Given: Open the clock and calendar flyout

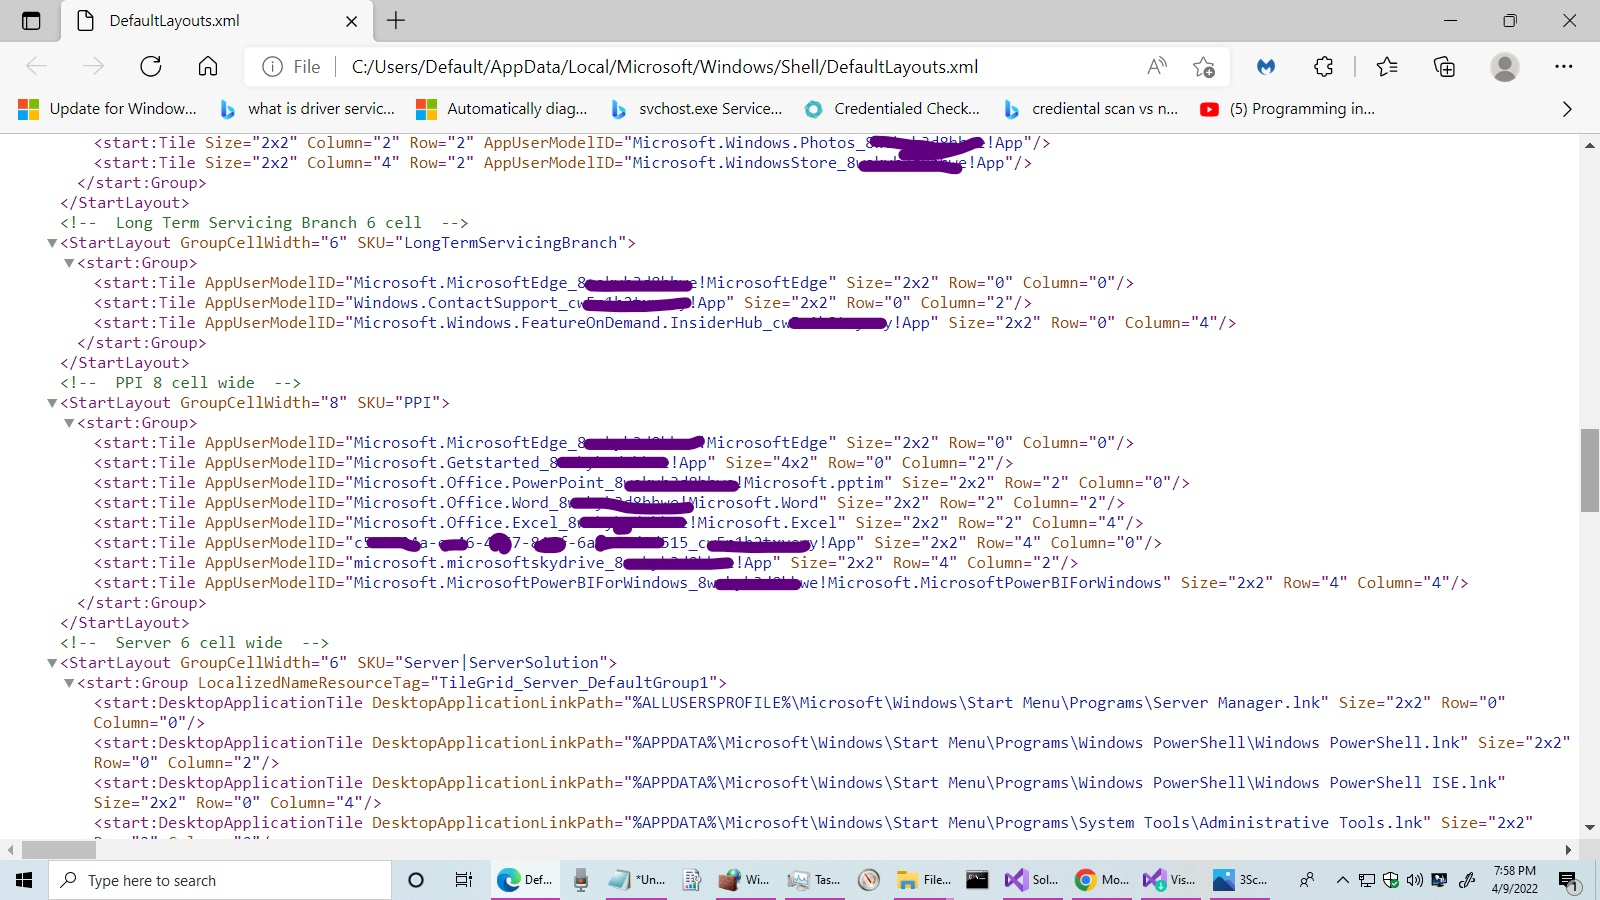Looking at the screenshot, I should coord(1515,880).
